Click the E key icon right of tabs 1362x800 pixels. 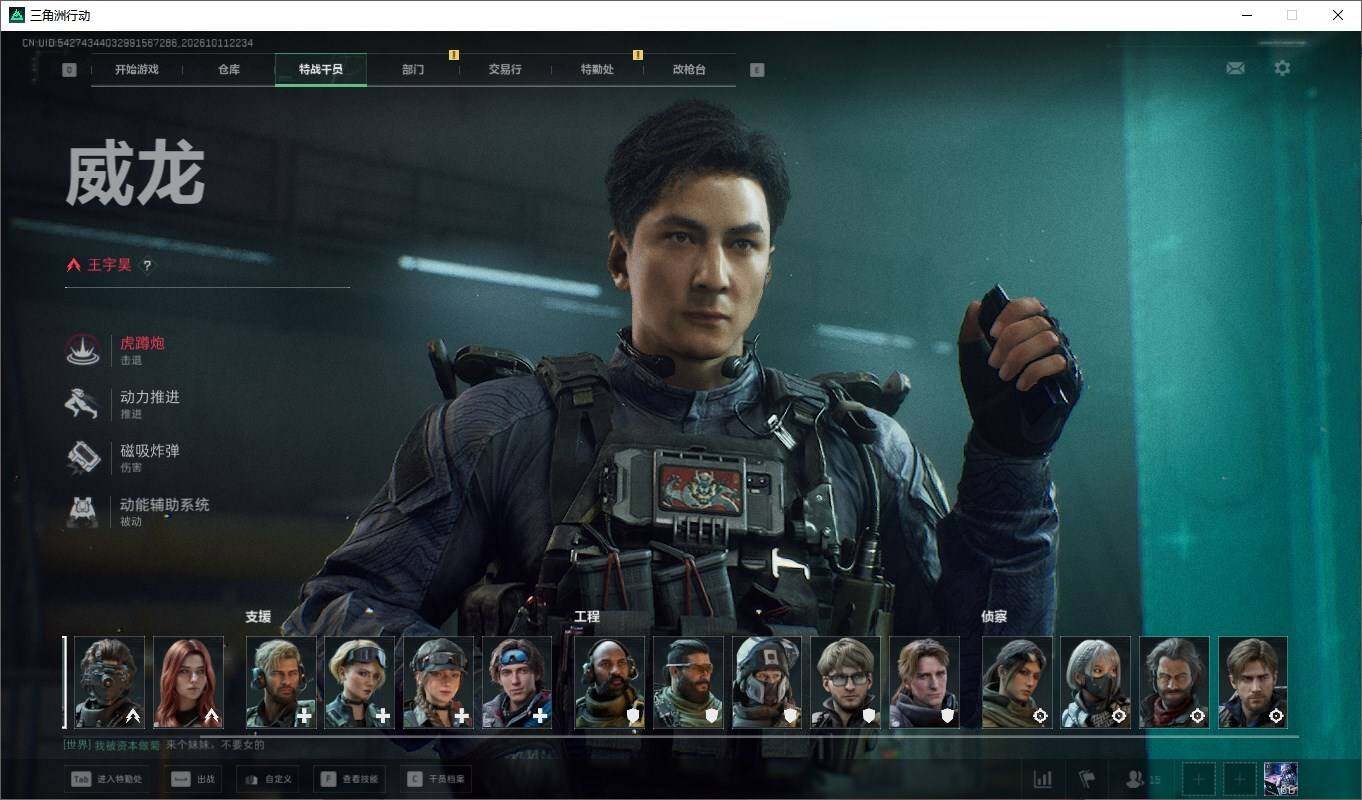(757, 70)
